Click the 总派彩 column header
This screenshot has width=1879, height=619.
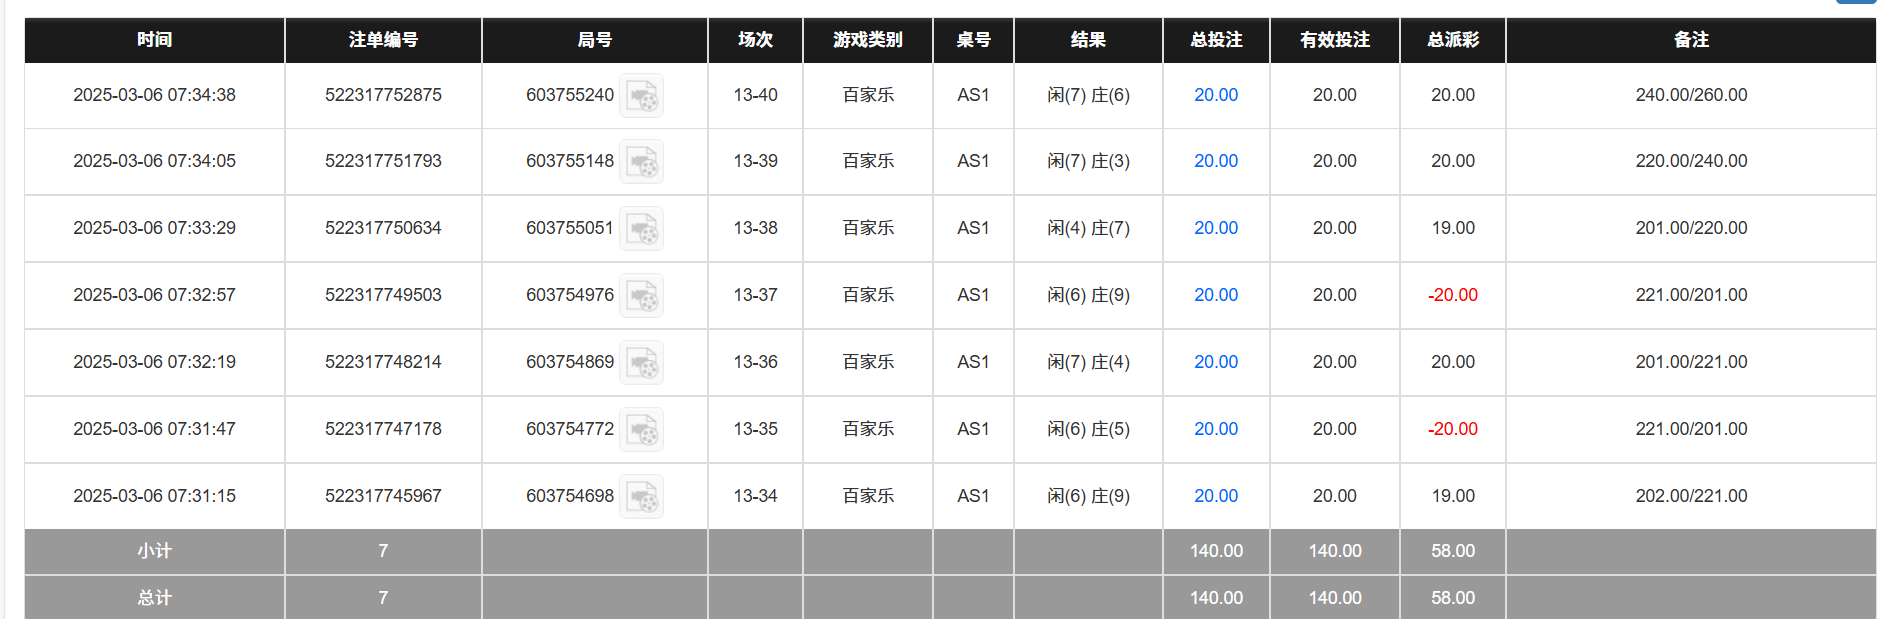pyautogui.click(x=1452, y=40)
